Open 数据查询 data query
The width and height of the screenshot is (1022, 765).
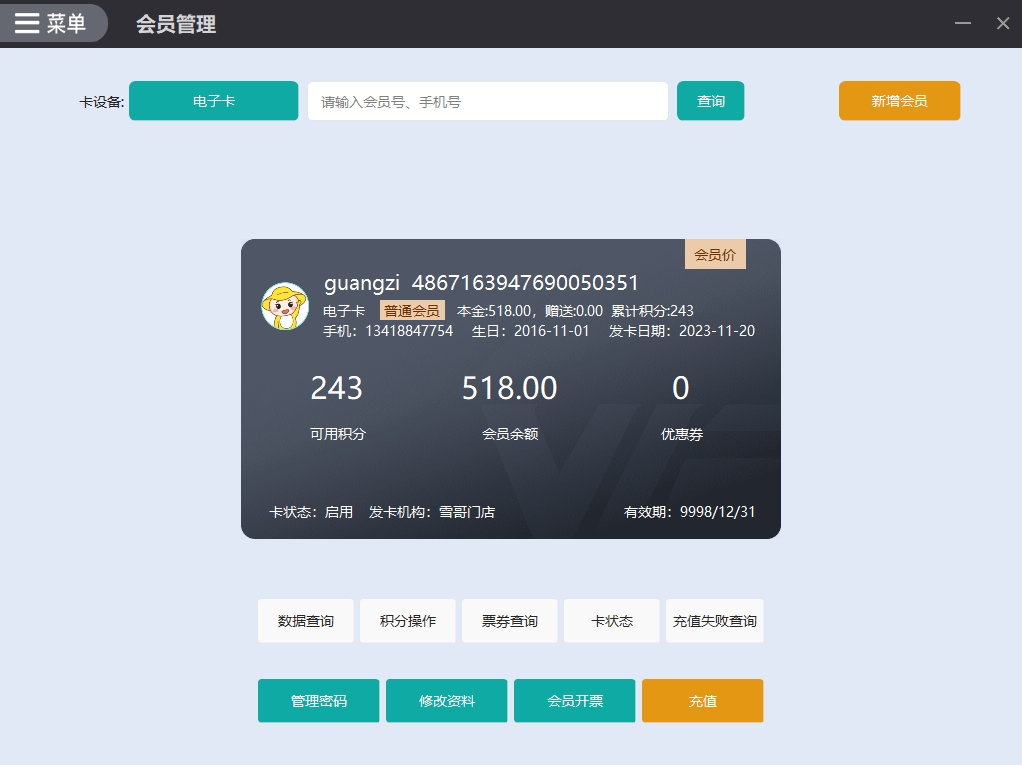tap(306, 621)
